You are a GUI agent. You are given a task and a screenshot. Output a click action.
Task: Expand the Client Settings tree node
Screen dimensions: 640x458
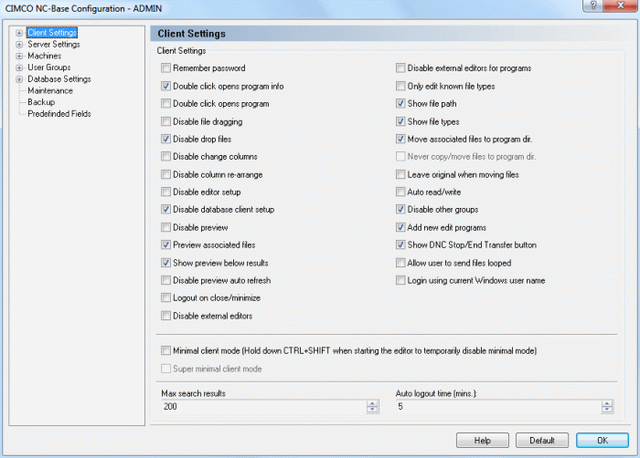pos(19,33)
